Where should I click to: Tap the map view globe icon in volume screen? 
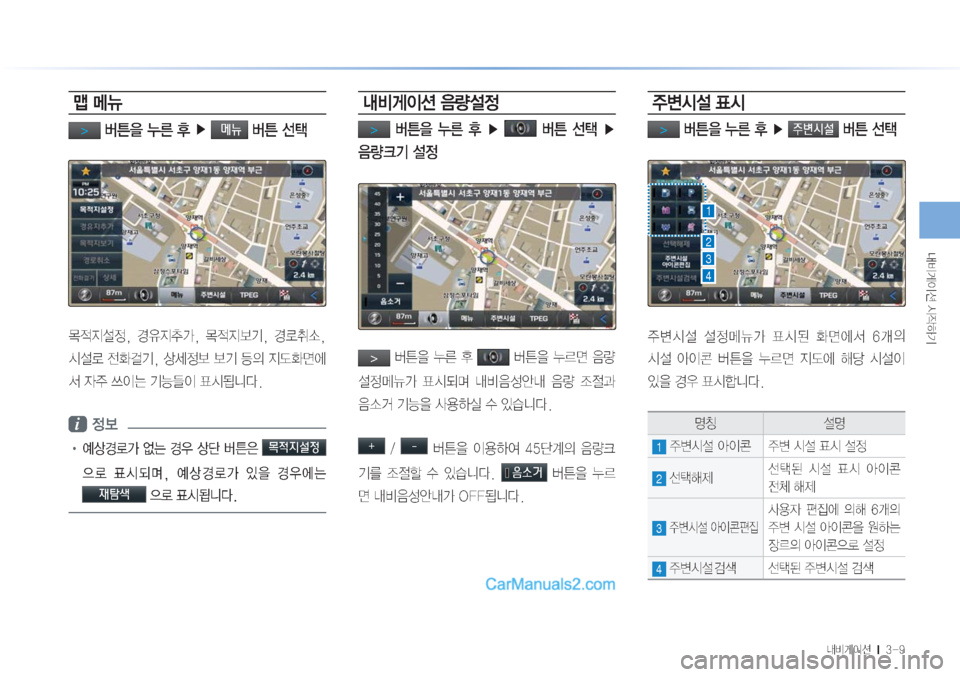coord(375,318)
